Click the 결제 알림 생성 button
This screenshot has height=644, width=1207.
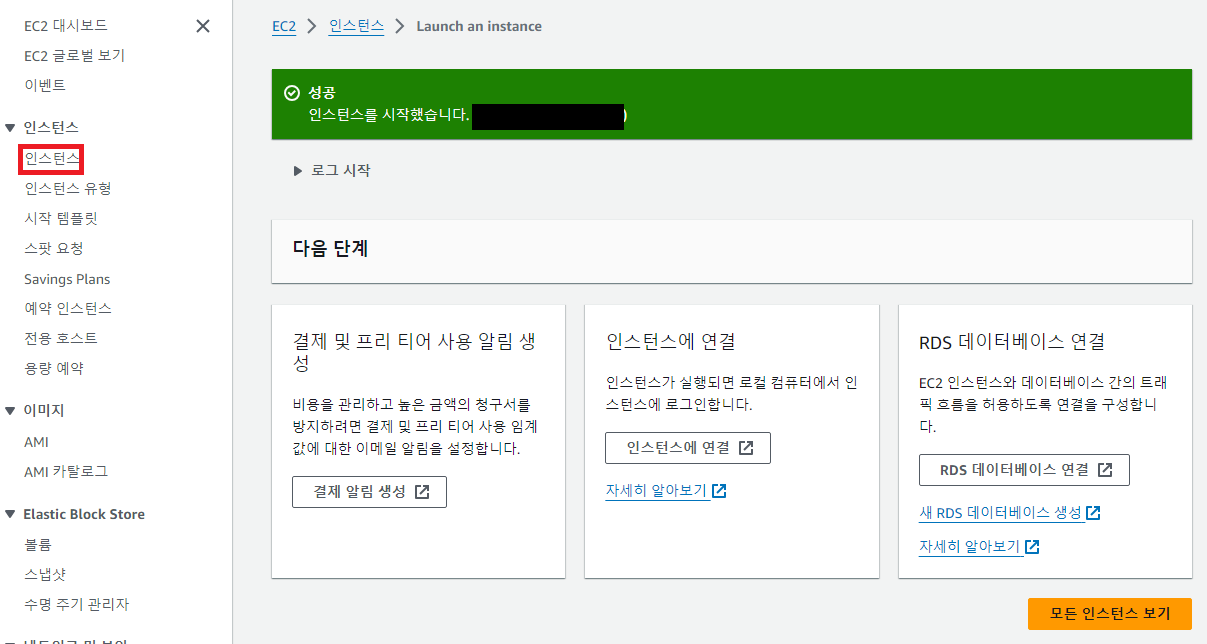[369, 492]
